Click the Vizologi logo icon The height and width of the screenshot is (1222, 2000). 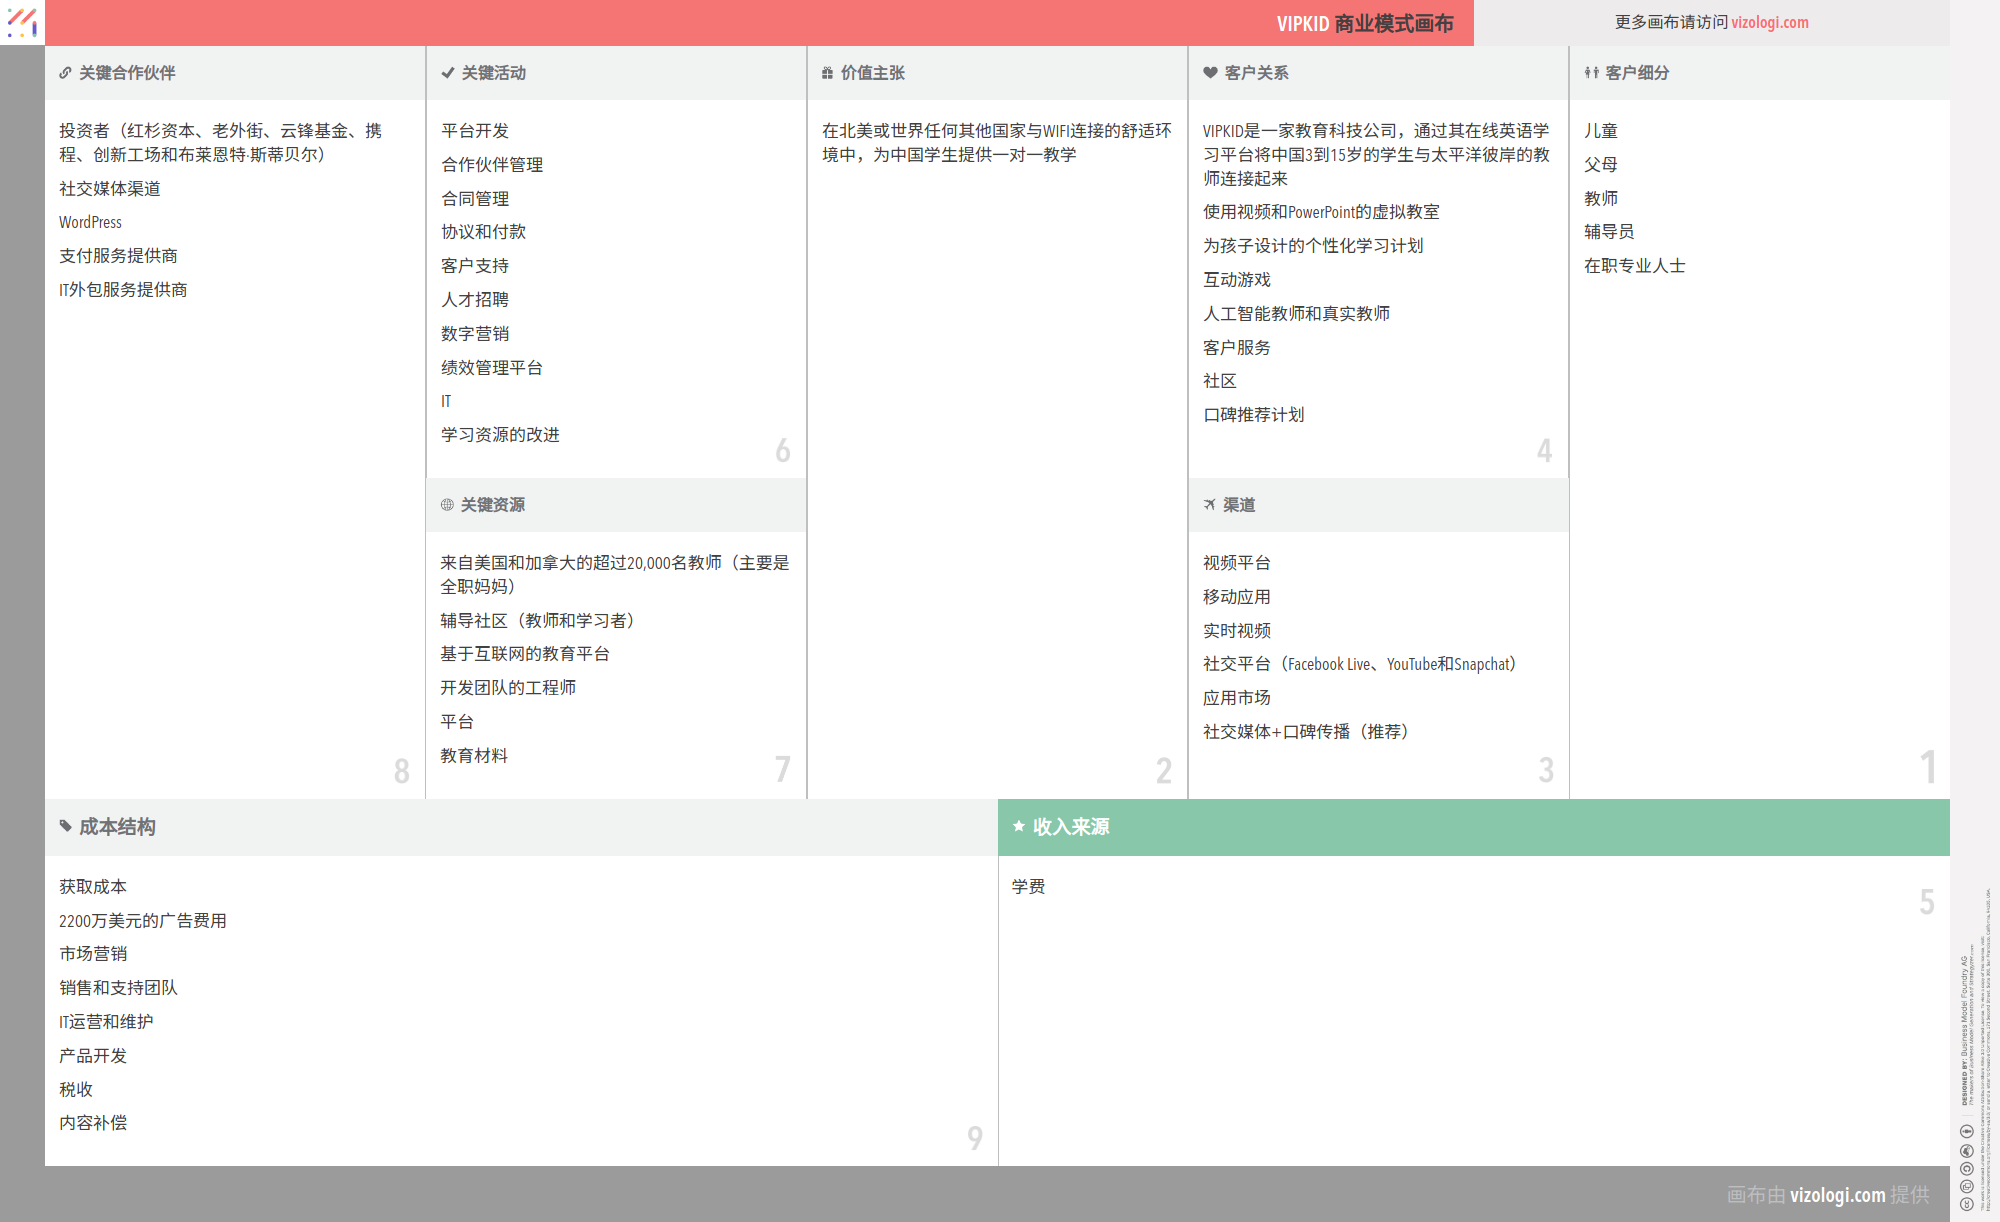click(x=22, y=22)
